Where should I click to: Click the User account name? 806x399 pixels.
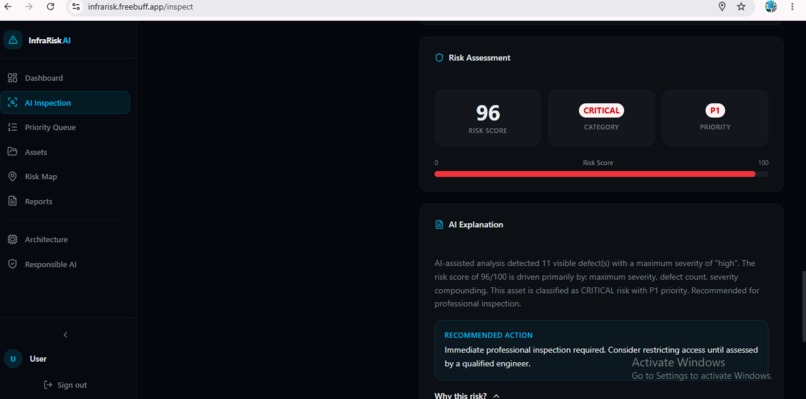38,359
